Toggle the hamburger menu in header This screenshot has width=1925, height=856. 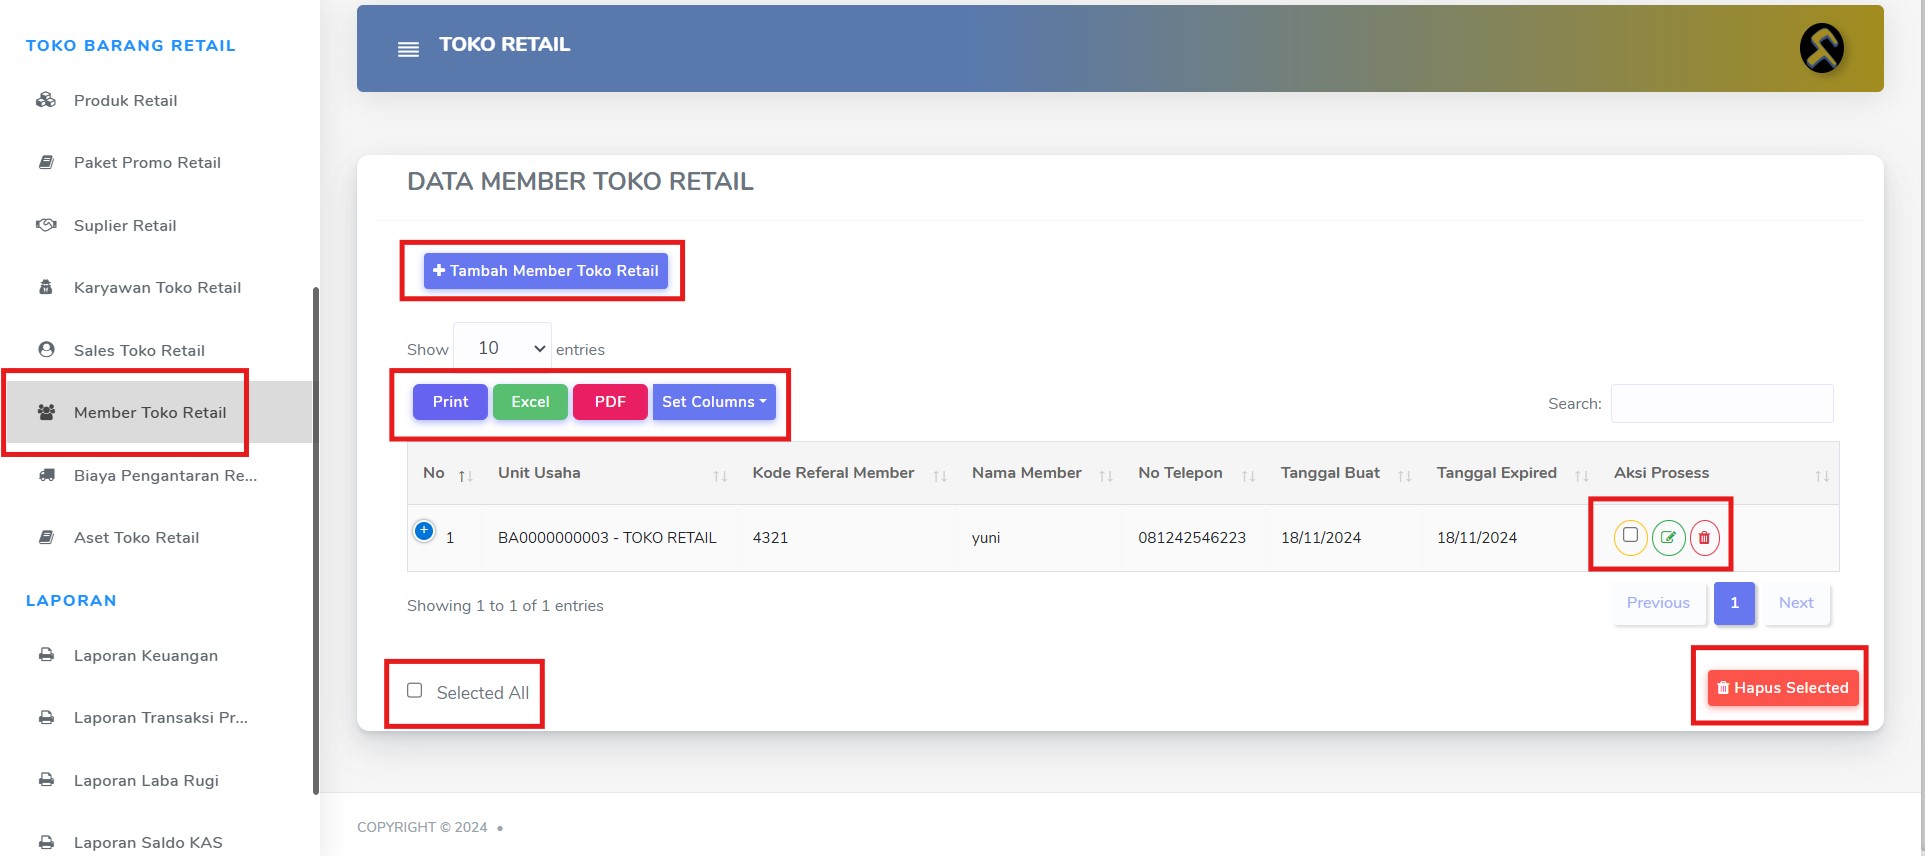tap(408, 49)
